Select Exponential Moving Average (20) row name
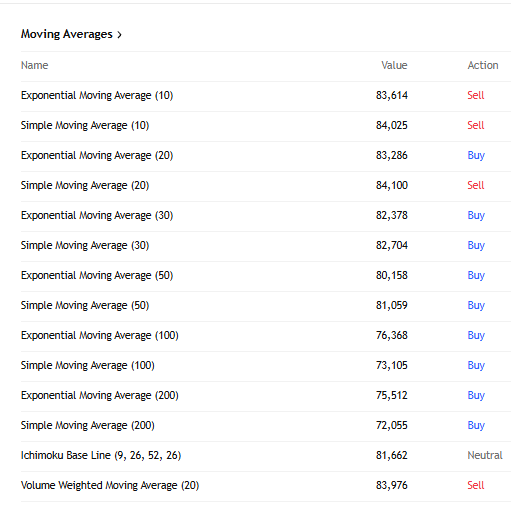The image size is (511, 506). (x=97, y=155)
